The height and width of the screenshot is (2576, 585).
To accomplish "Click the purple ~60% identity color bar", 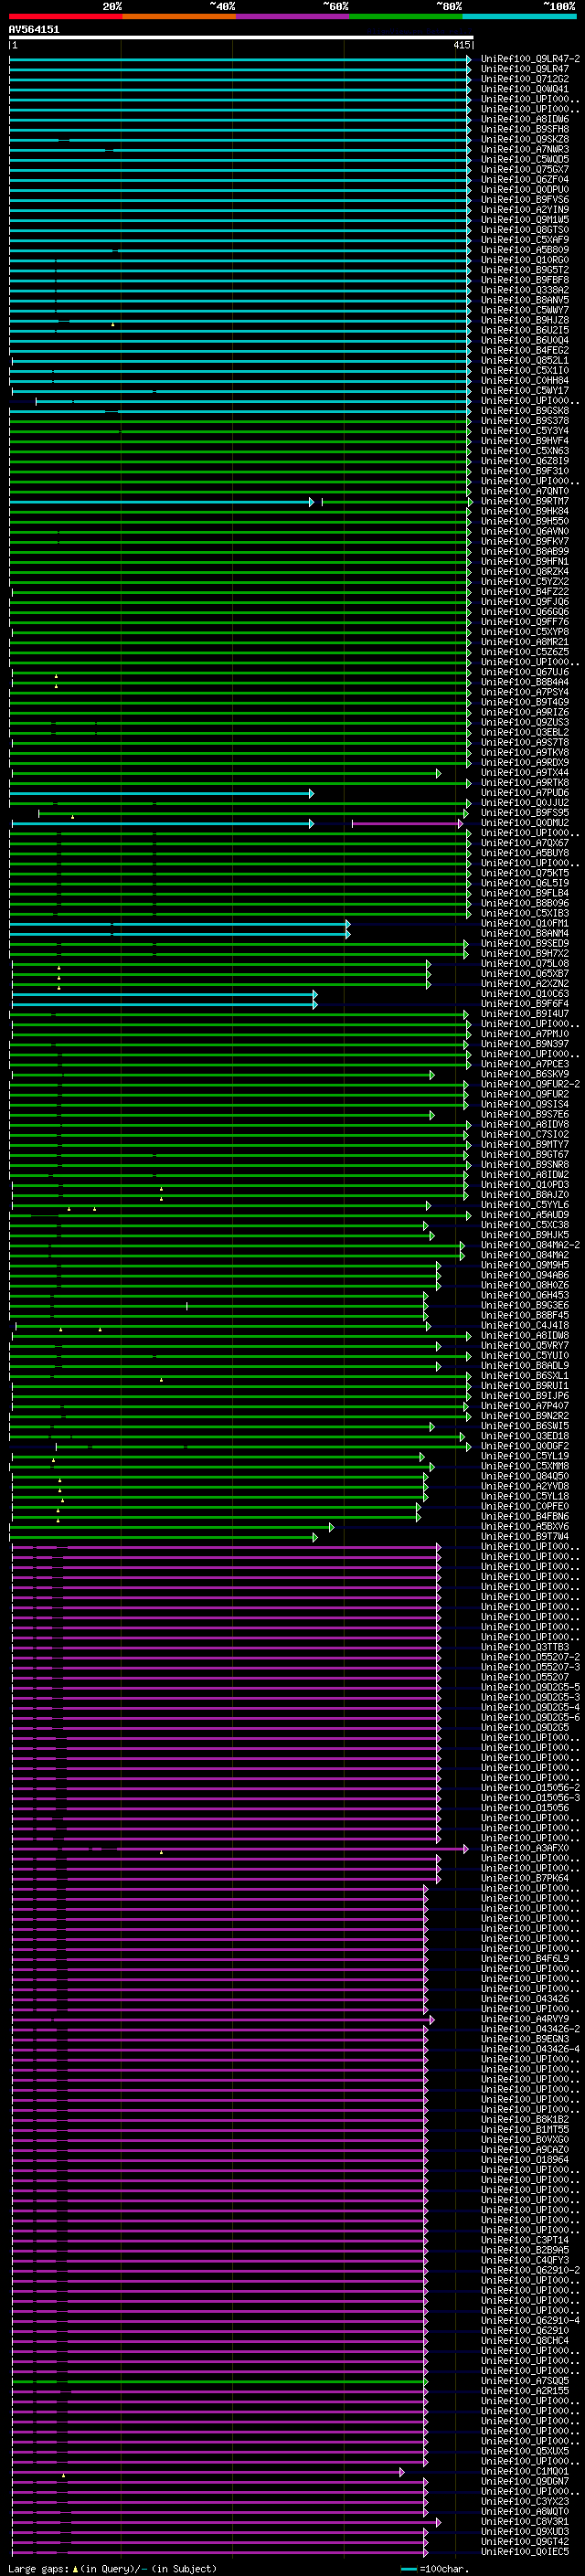I will pos(292,16).
